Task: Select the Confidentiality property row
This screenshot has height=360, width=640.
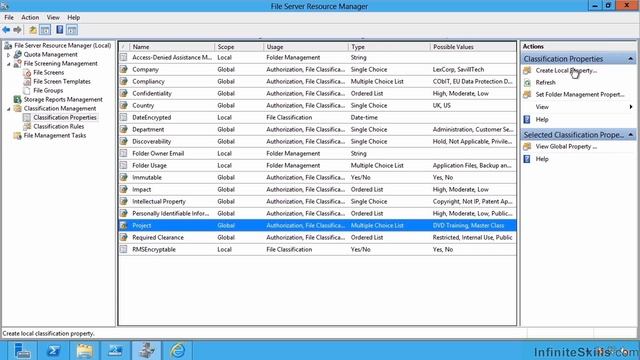Action: pyautogui.click(x=318, y=93)
